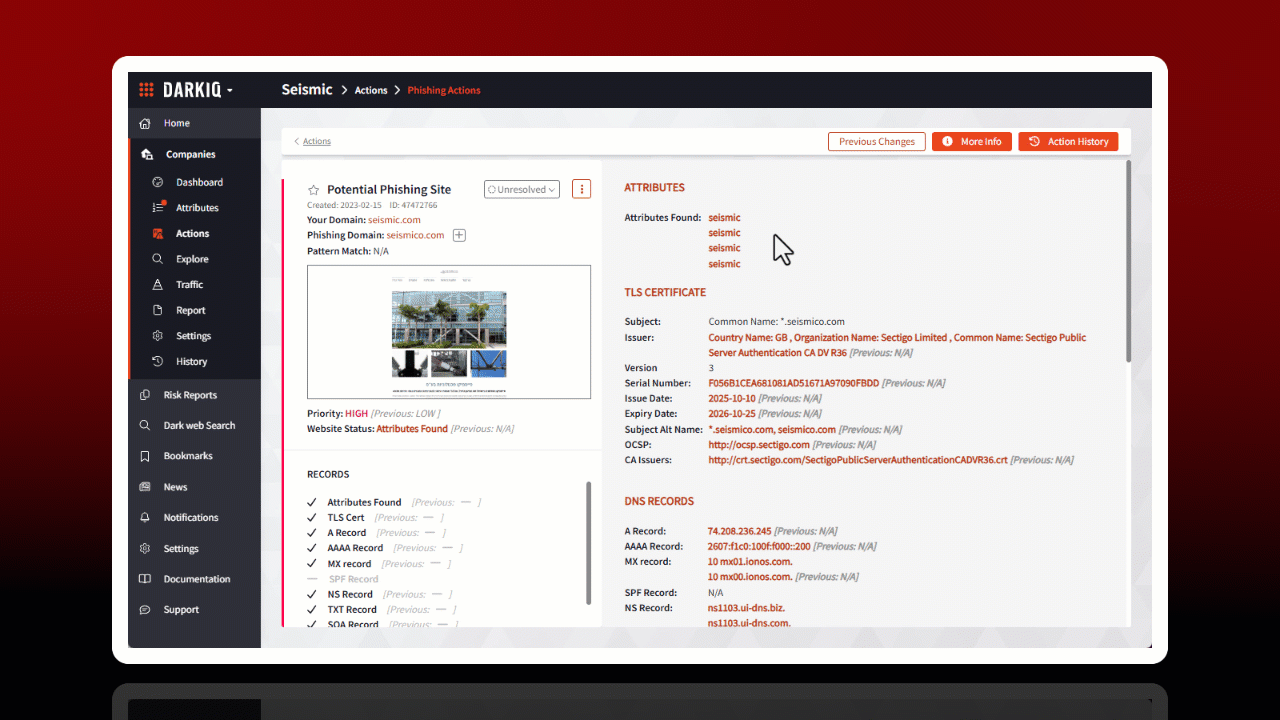Open Notifications in the sidebar
This screenshot has height=720, width=1280.
click(x=190, y=518)
